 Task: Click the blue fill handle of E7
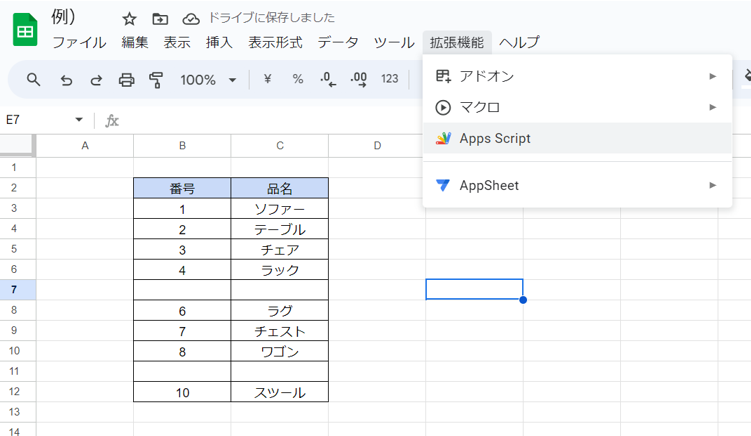(x=523, y=300)
